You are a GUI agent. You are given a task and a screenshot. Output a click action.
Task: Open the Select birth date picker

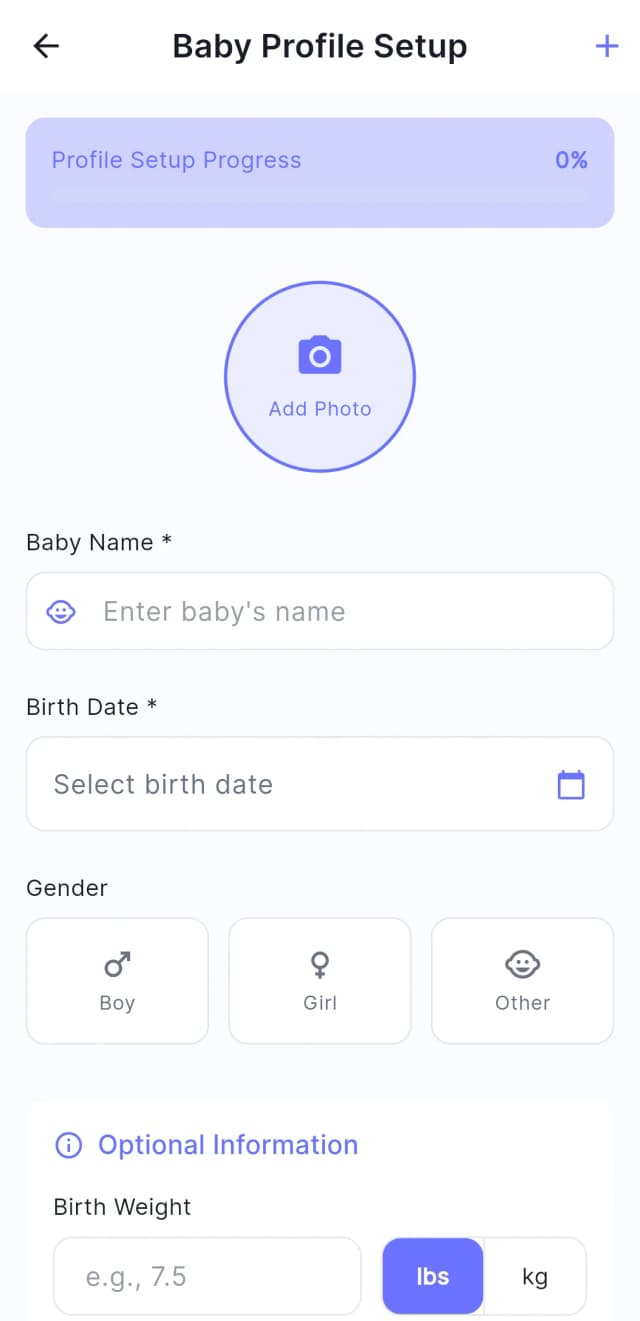tap(300, 785)
